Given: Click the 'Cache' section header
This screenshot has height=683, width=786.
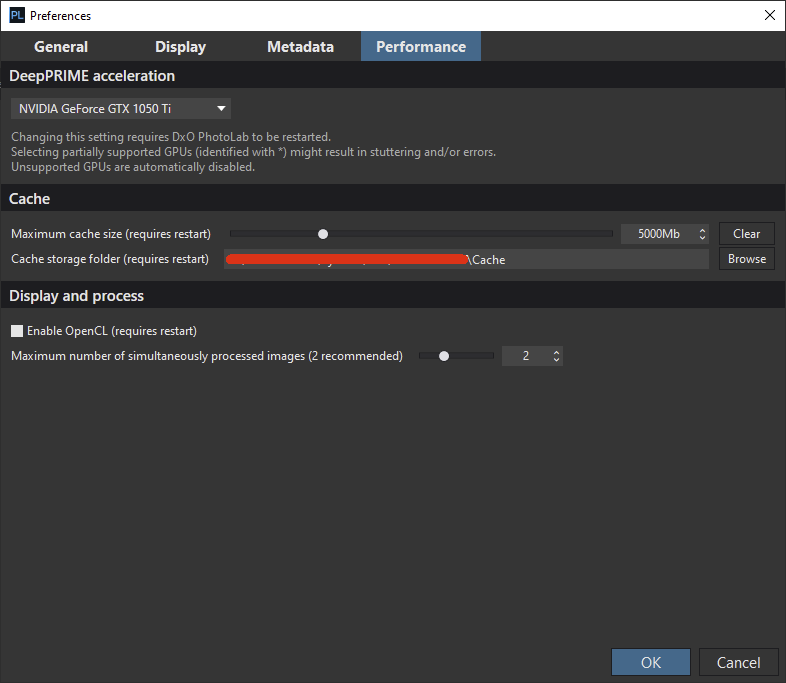Looking at the screenshot, I should tap(30, 199).
